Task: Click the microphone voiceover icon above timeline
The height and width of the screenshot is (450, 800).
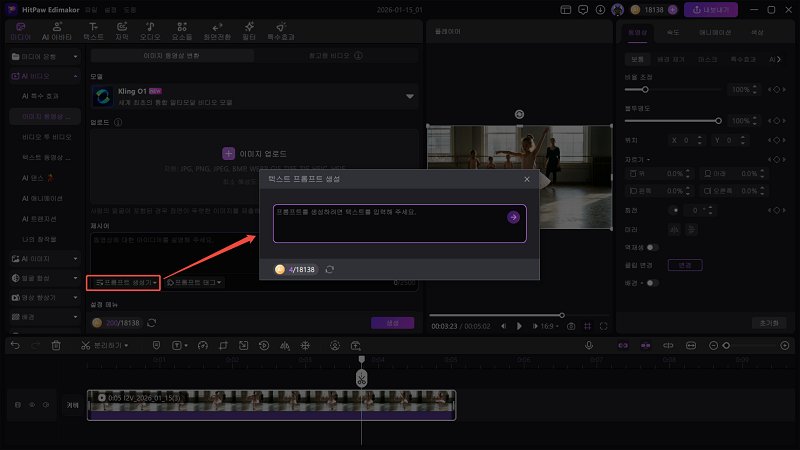Action: [589, 345]
